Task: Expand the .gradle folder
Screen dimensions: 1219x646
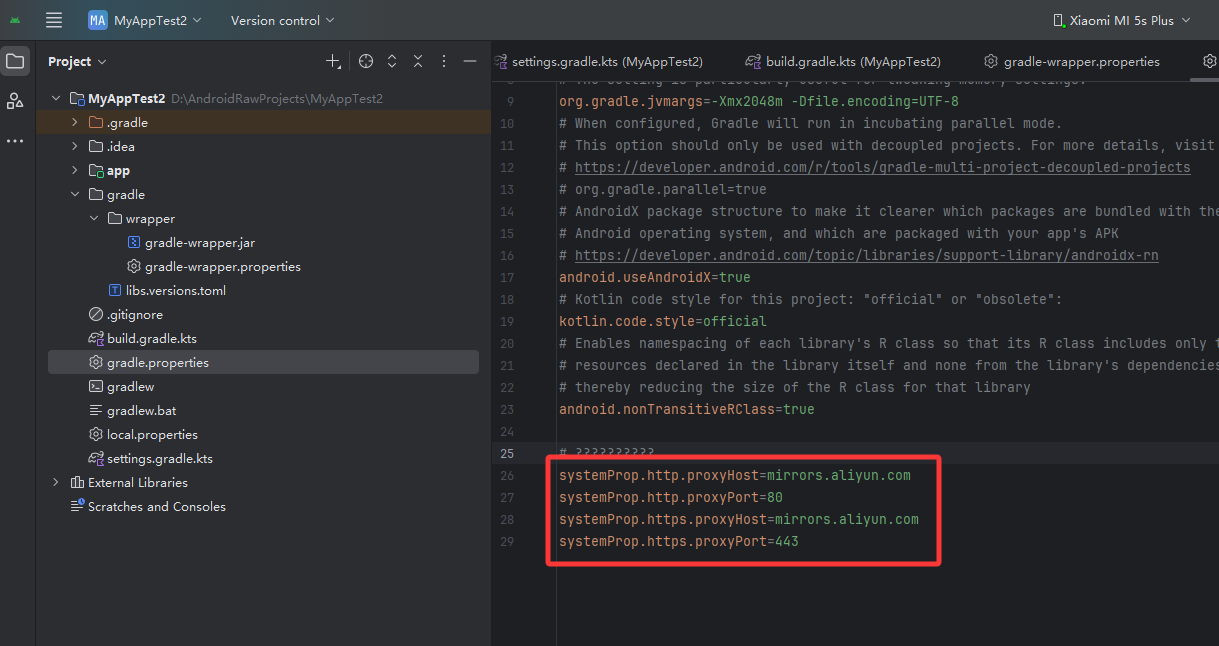Action: click(x=74, y=123)
